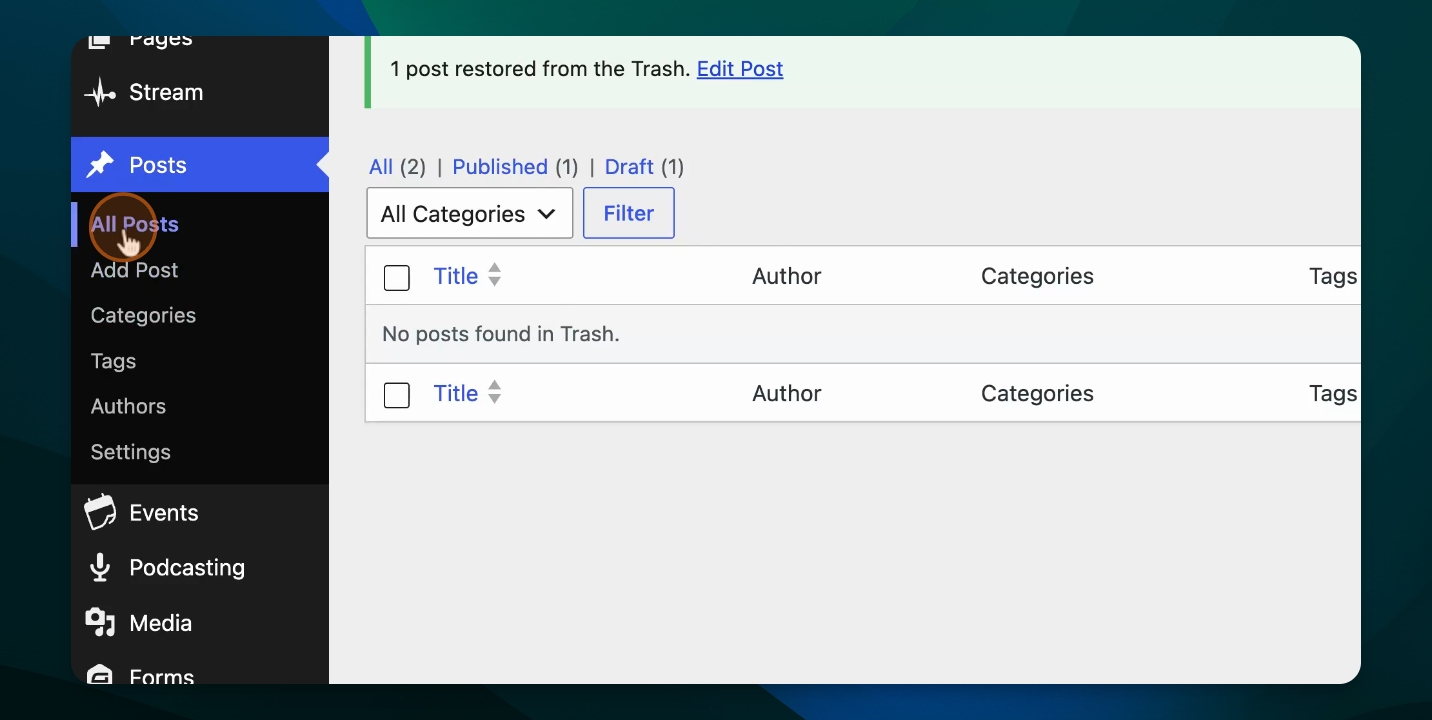Click the Podcasting microphone icon
The width and height of the screenshot is (1432, 720).
click(100, 568)
